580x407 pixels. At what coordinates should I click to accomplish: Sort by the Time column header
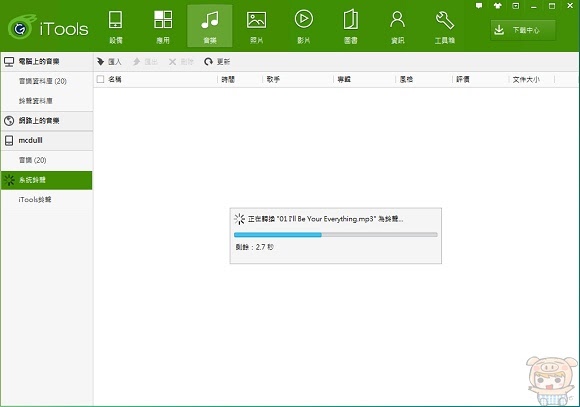228,79
